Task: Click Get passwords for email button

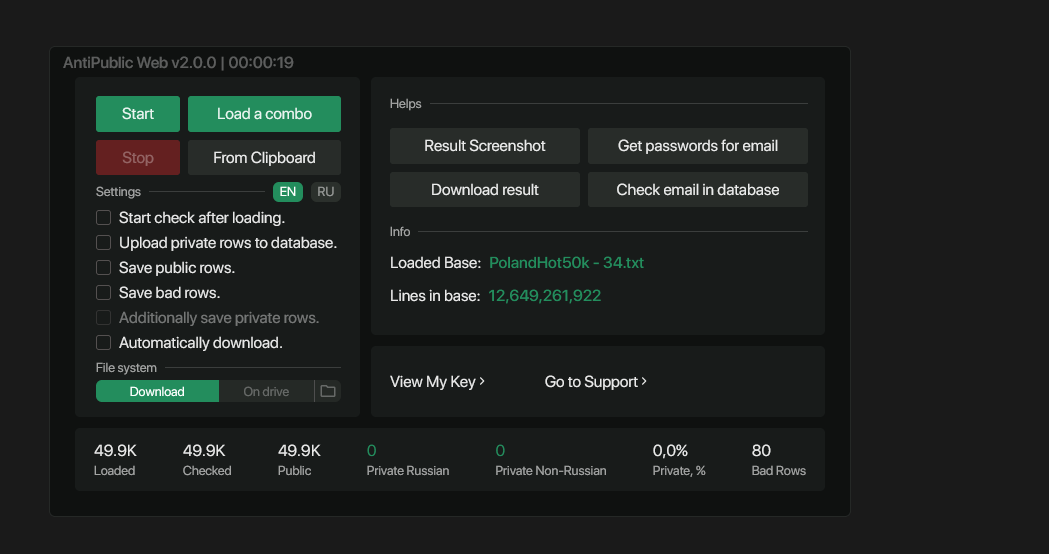Action: click(698, 146)
